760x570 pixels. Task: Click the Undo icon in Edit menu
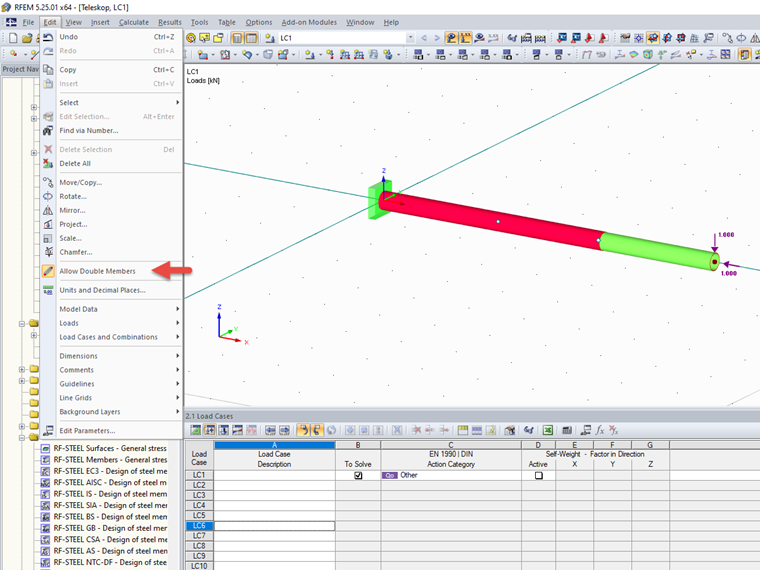[x=48, y=37]
